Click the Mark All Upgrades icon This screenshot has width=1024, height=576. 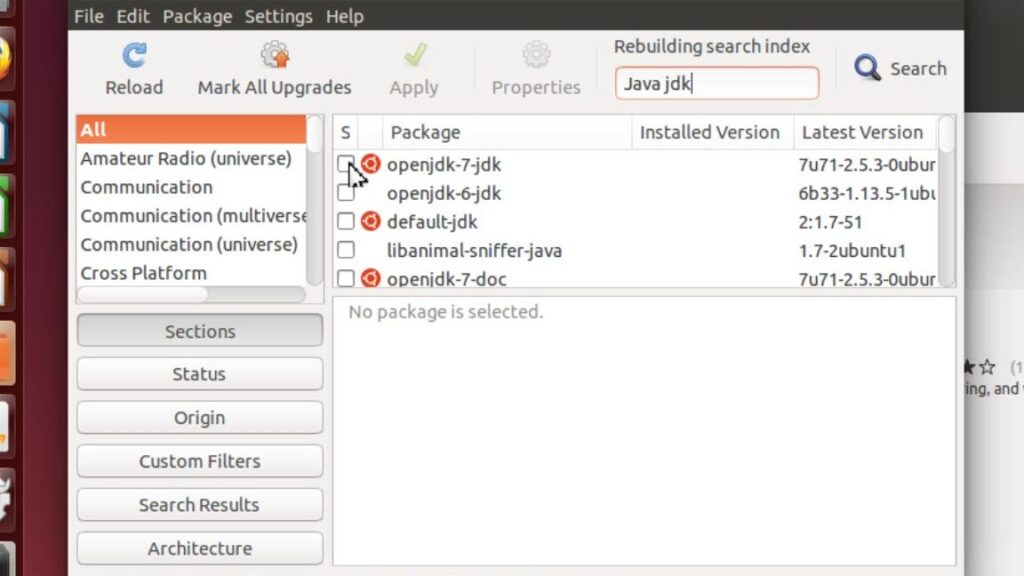(275, 55)
